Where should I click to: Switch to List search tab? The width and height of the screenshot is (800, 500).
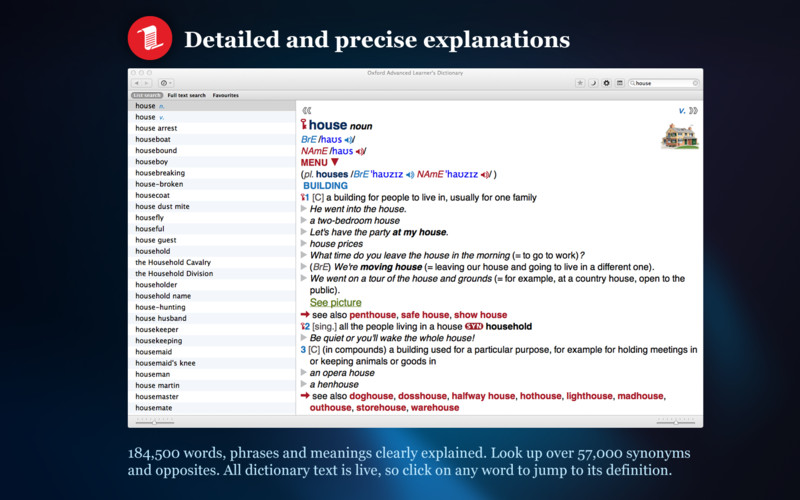point(147,95)
